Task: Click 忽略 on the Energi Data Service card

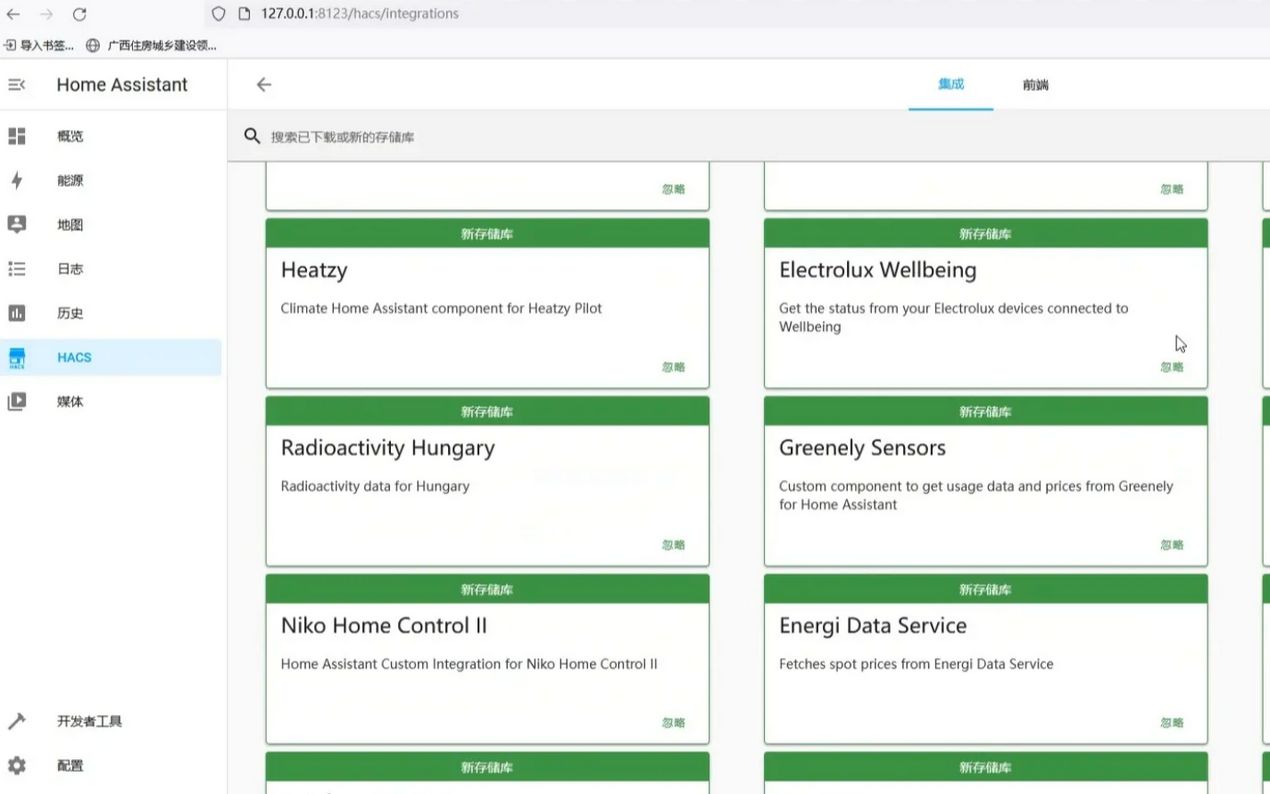Action: click(x=1172, y=723)
